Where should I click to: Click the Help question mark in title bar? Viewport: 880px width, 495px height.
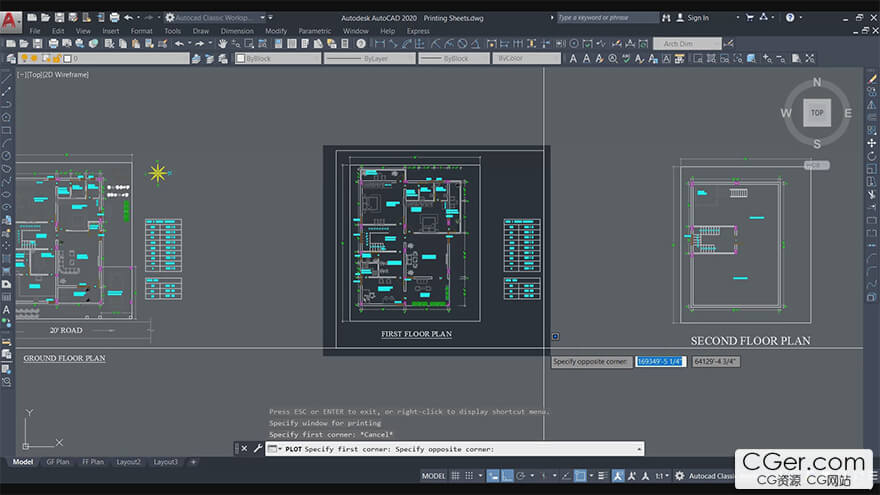[x=790, y=17]
